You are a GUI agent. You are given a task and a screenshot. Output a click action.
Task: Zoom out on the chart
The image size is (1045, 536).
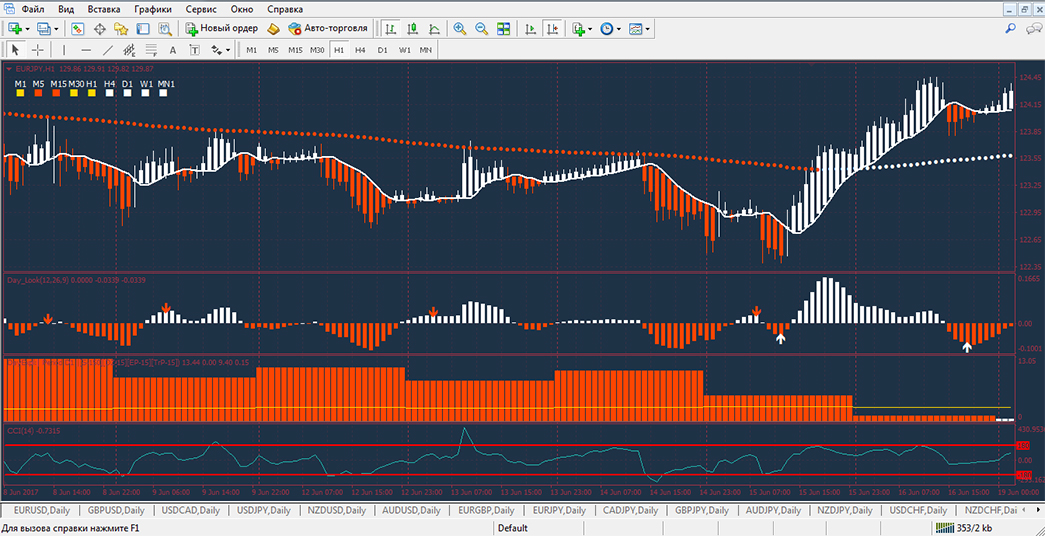[481, 29]
